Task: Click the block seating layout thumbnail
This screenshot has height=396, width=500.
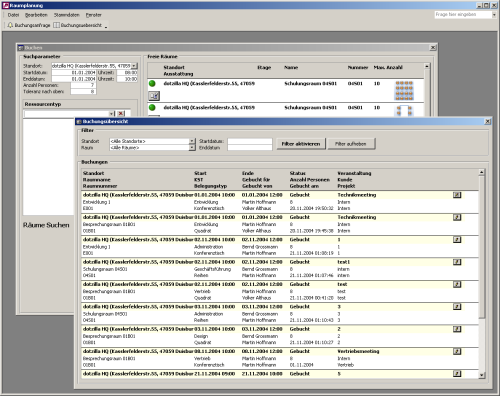Action: pos(404,91)
